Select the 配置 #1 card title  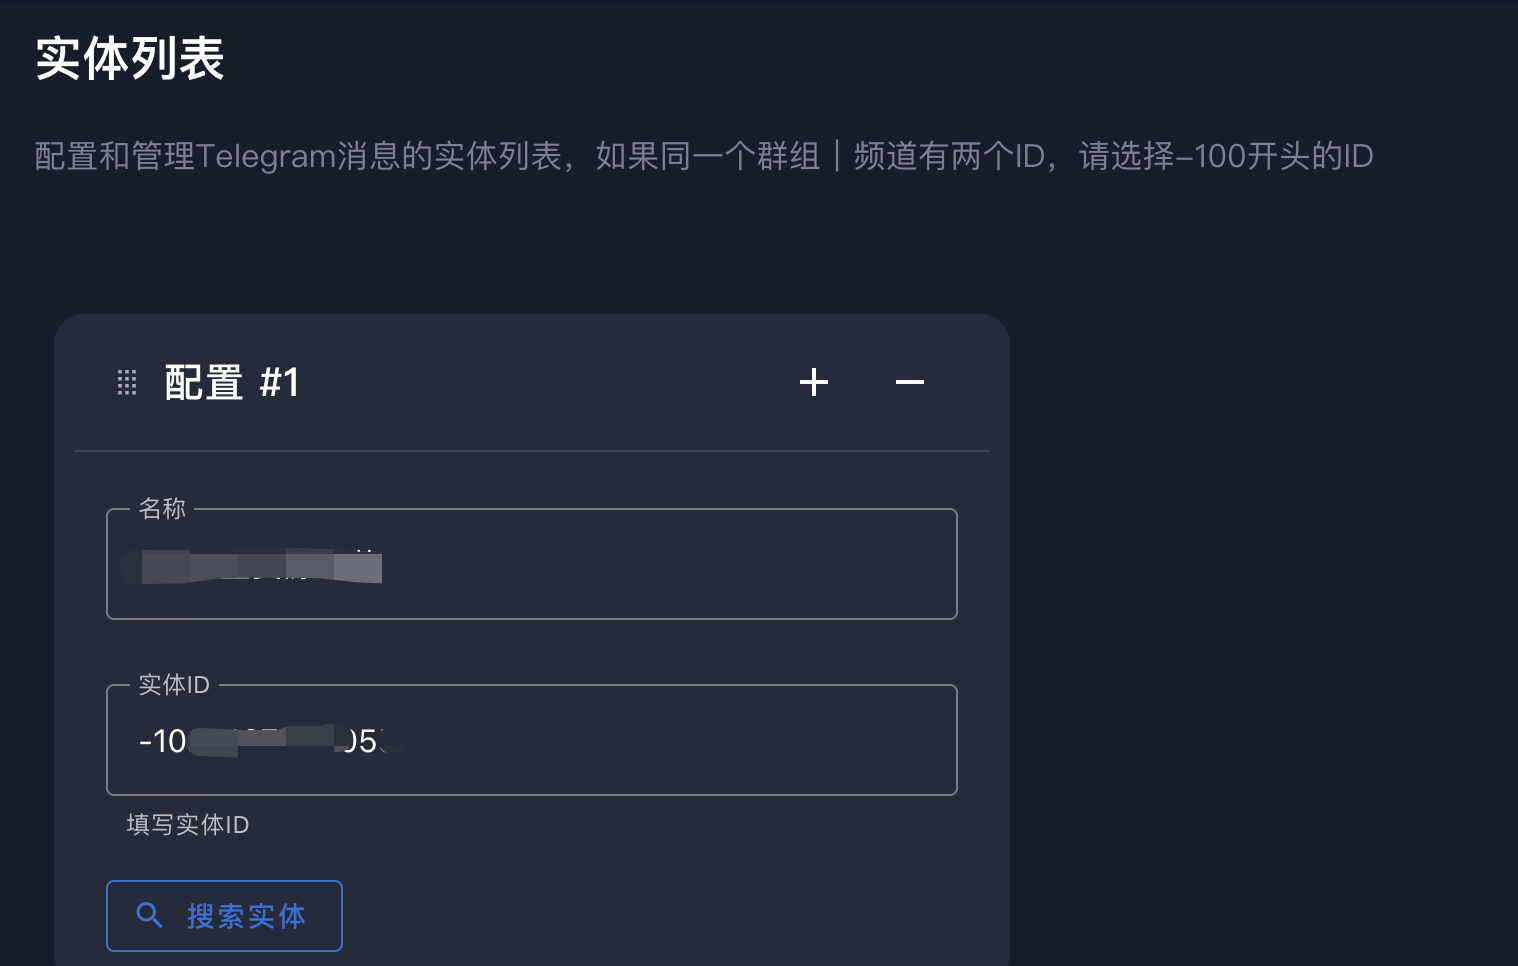pos(232,382)
